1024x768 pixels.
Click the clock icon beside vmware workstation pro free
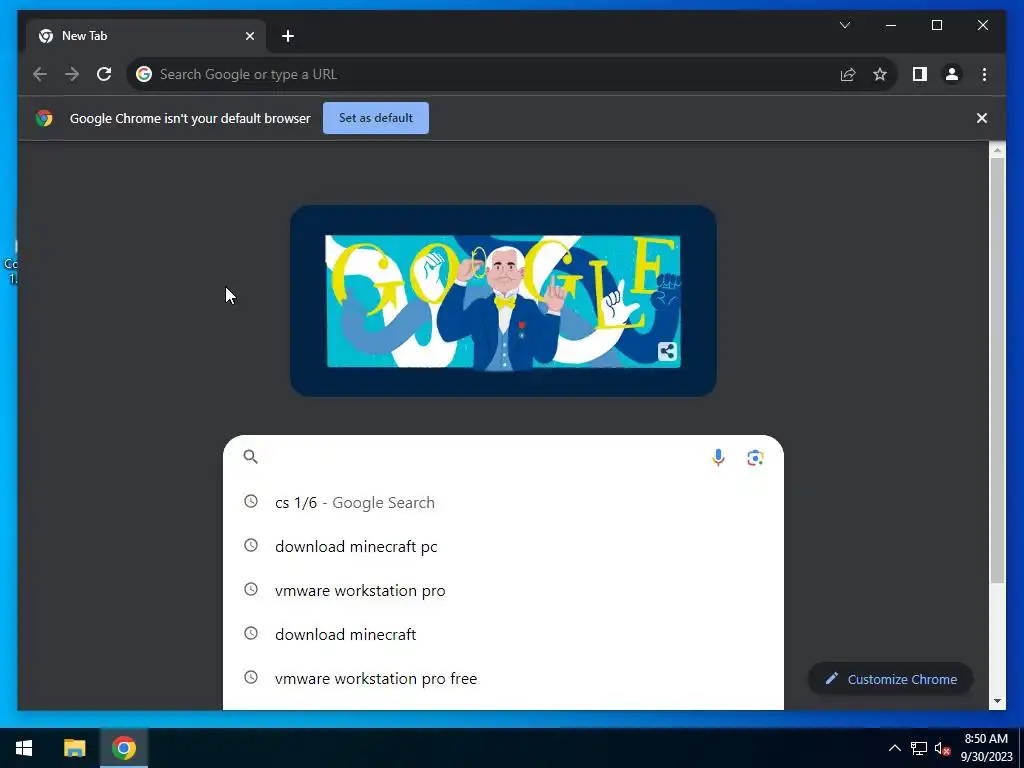pyautogui.click(x=251, y=677)
